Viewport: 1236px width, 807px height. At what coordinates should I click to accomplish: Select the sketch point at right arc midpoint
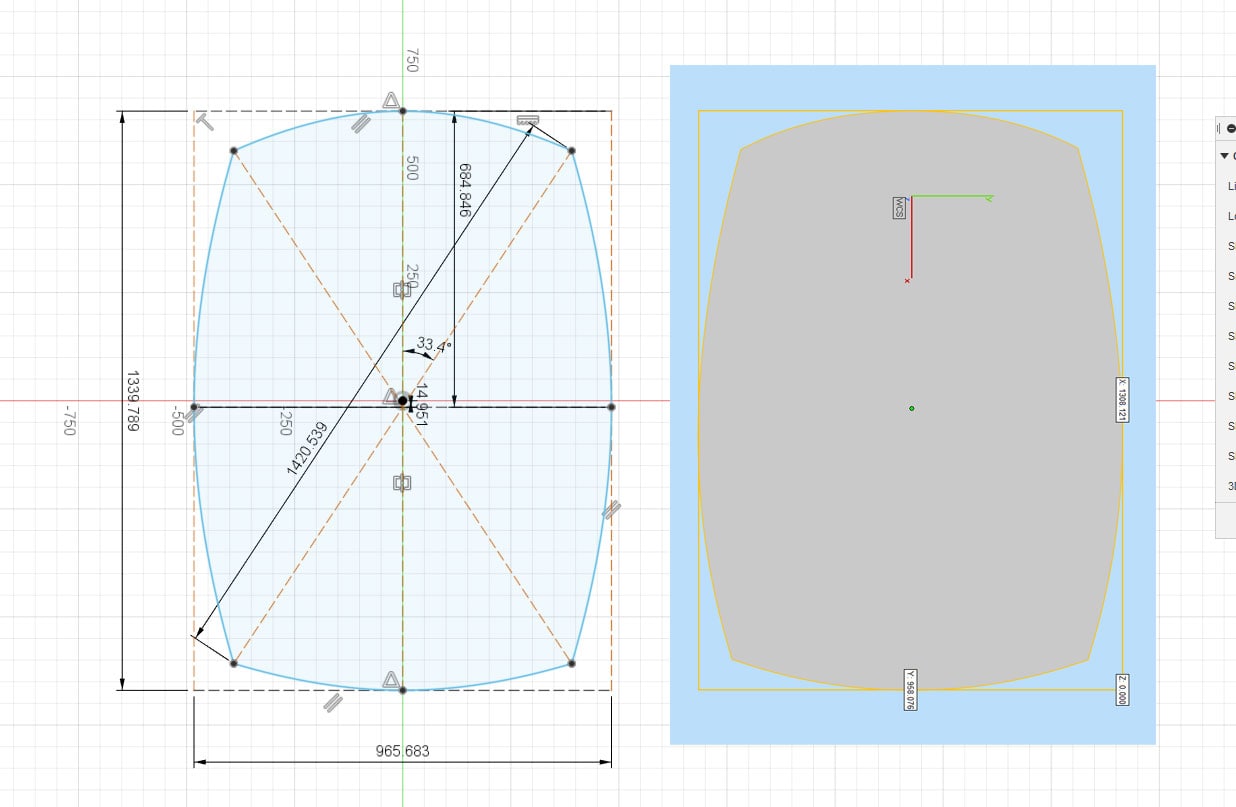pyautogui.click(x=611, y=407)
